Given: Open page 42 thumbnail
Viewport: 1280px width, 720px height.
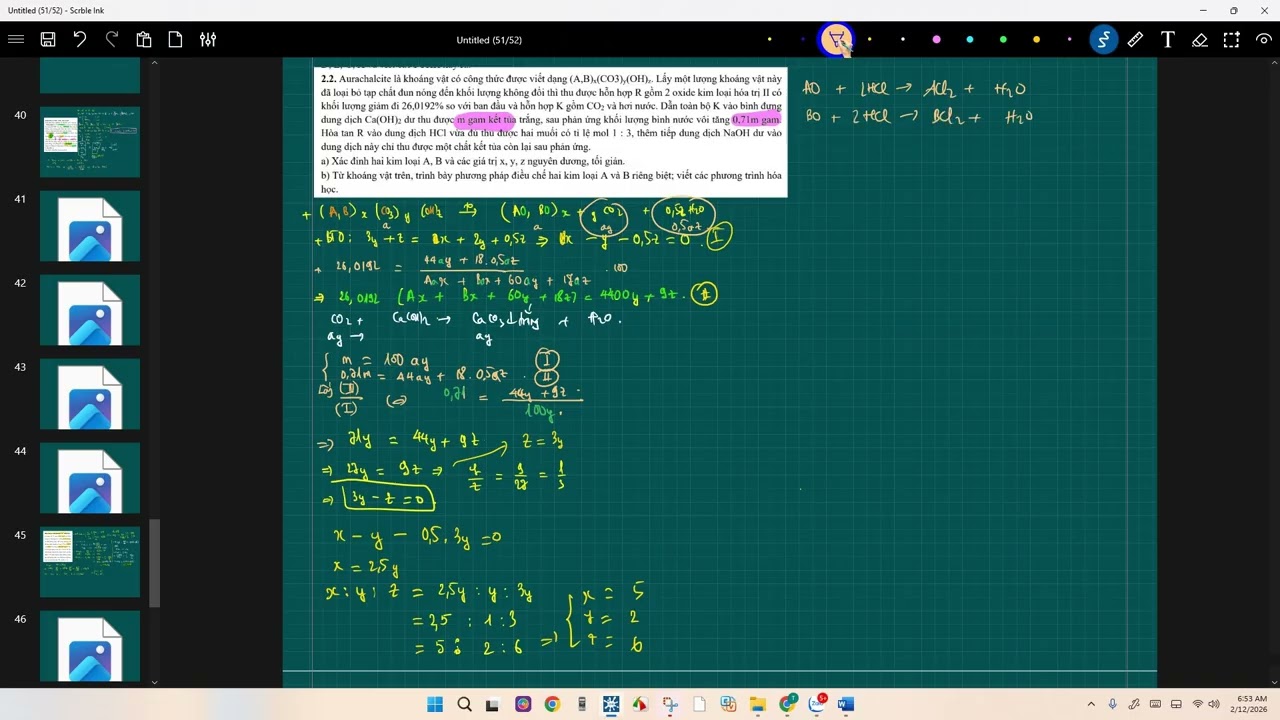Looking at the screenshot, I should point(90,310).
